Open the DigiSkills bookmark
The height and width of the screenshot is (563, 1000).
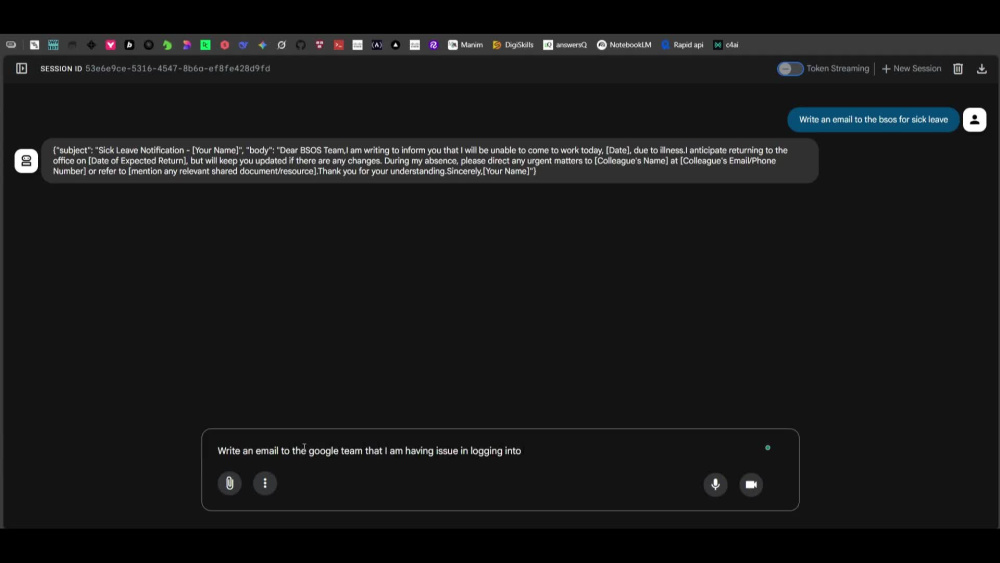tap(513, 45)
